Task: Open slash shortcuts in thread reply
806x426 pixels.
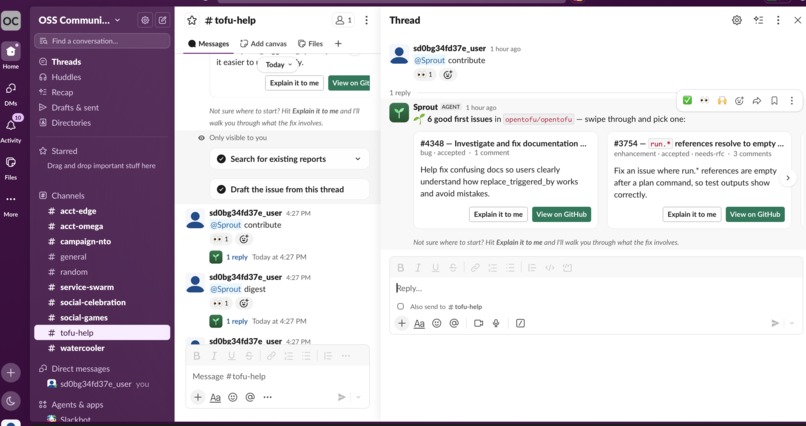Action: click(520, 323)
